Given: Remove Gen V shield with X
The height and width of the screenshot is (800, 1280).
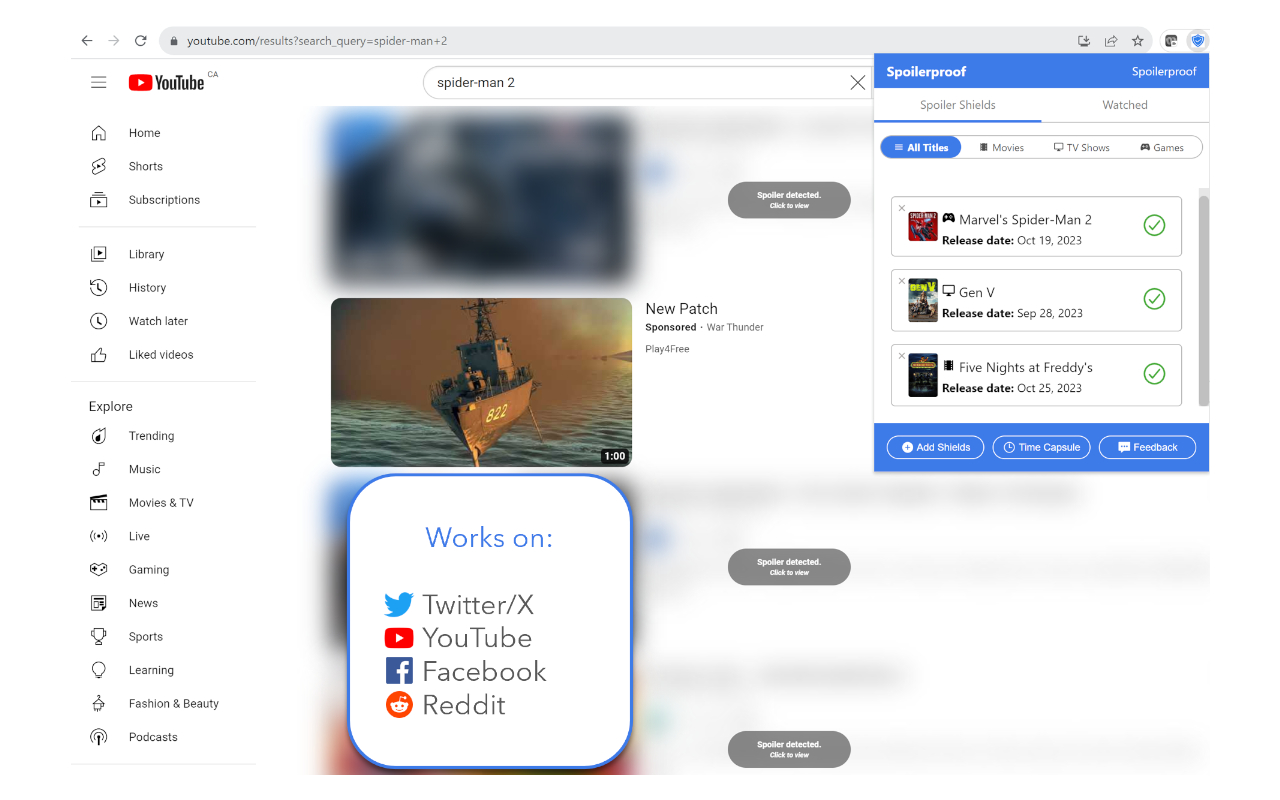Looking at the screenshot, I should [x=902, y=281].
